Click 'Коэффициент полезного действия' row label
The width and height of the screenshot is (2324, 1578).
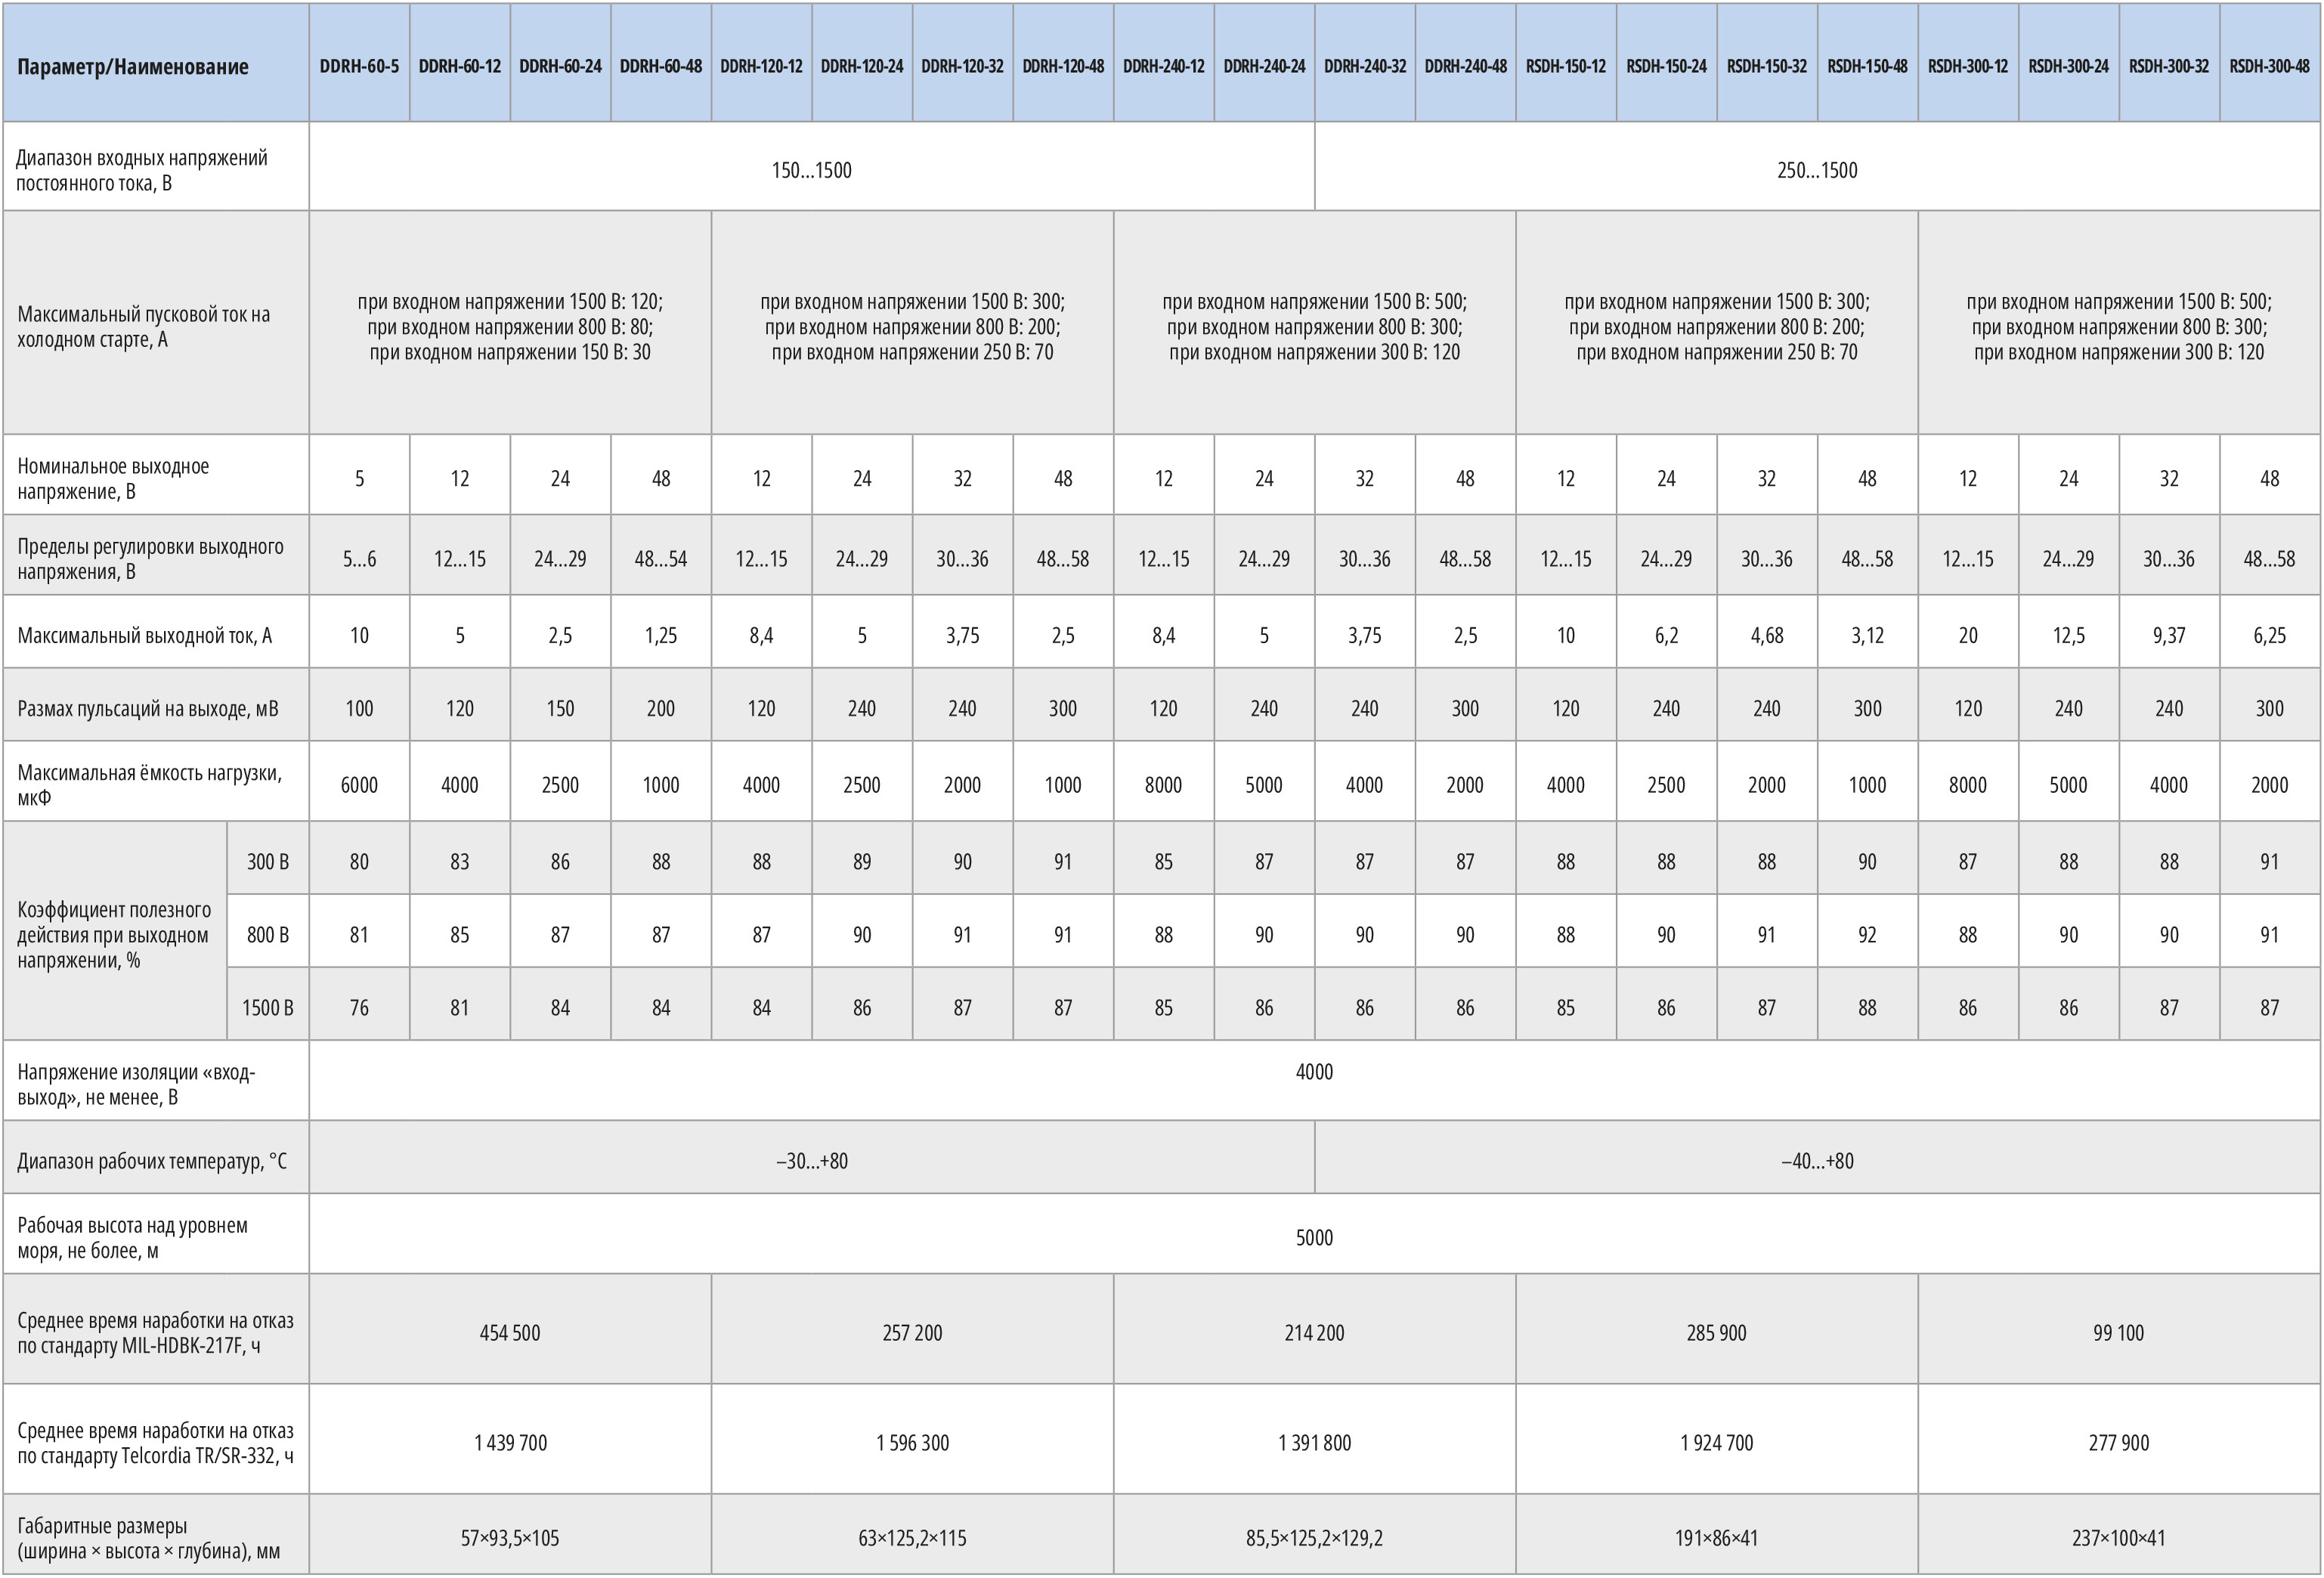coord(115,931)
